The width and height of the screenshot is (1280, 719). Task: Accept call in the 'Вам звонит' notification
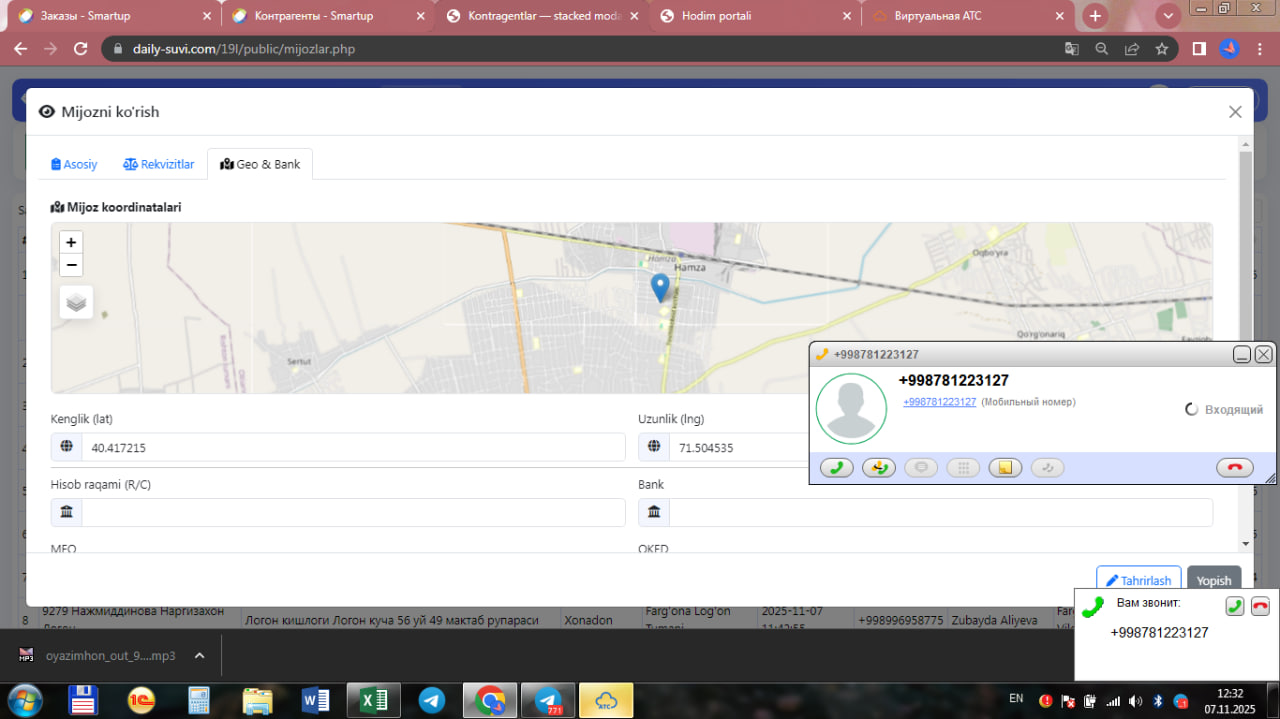pyautogui.click(x=1235, y=605)
